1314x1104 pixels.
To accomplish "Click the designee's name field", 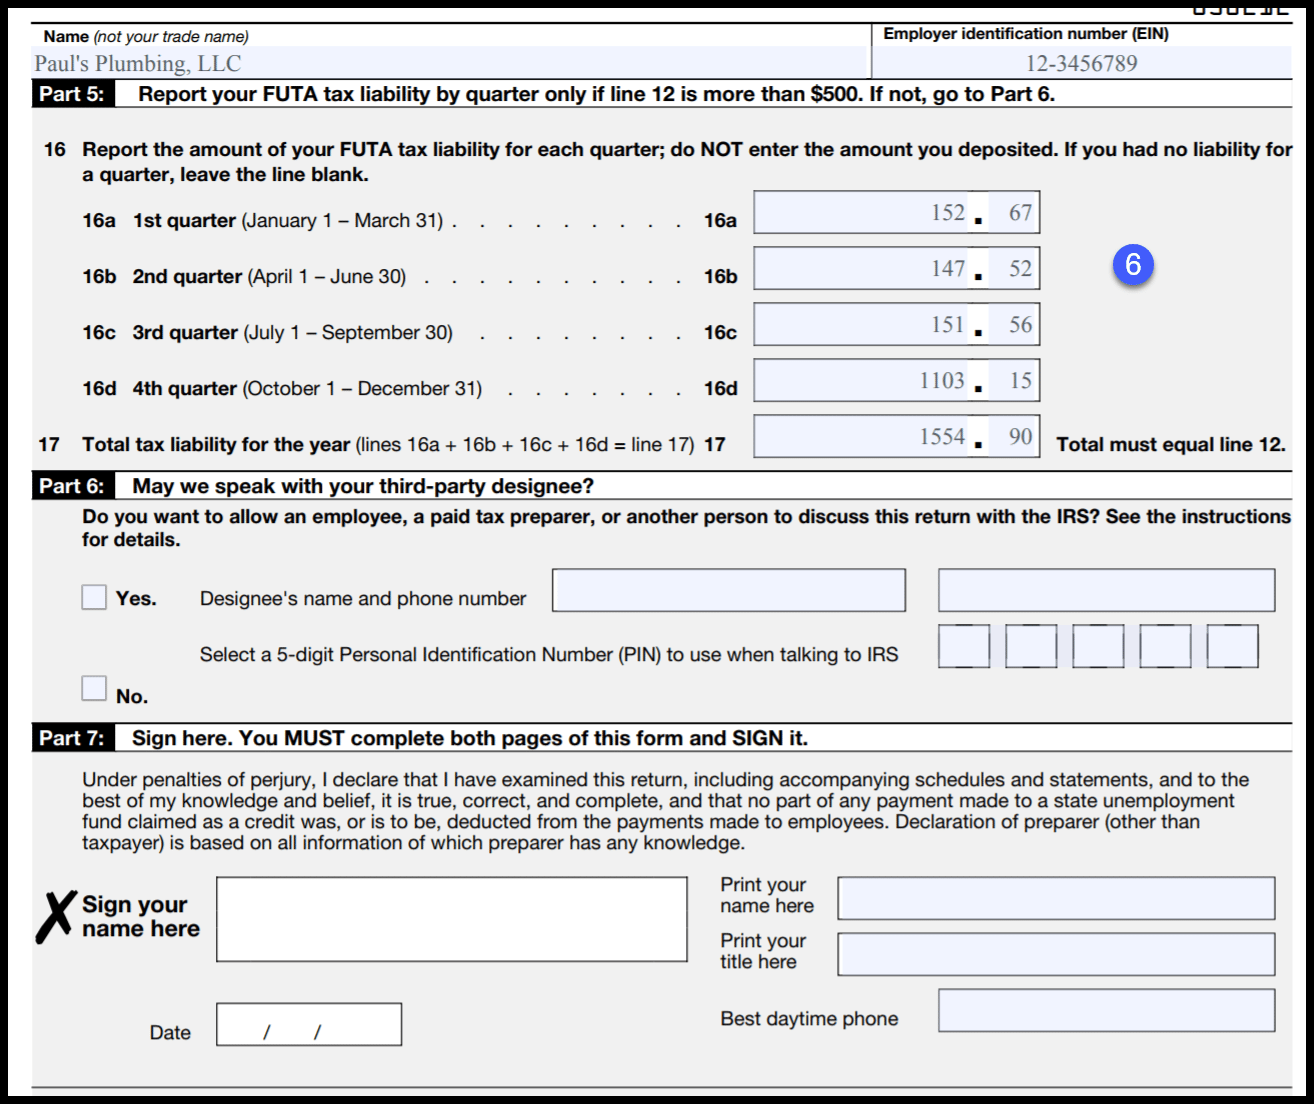I will 728,590.
